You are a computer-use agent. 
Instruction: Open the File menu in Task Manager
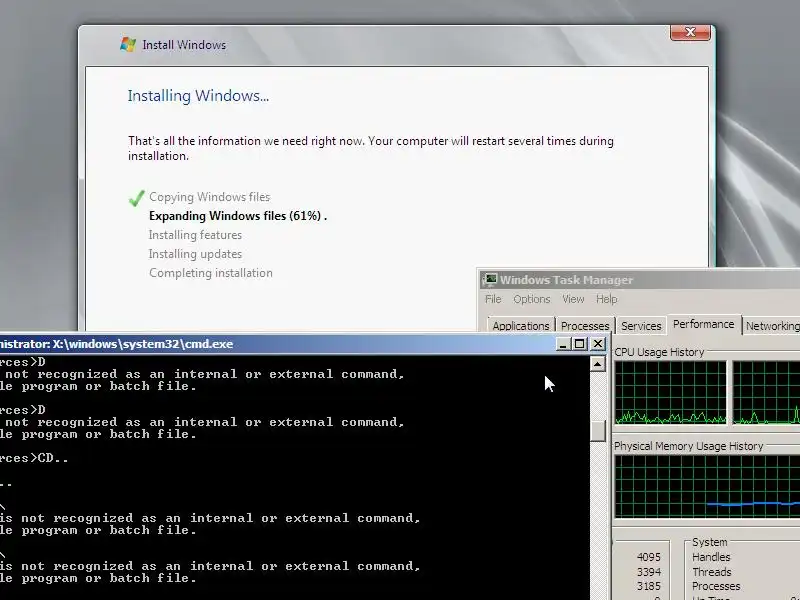click(x=493, y=299)
